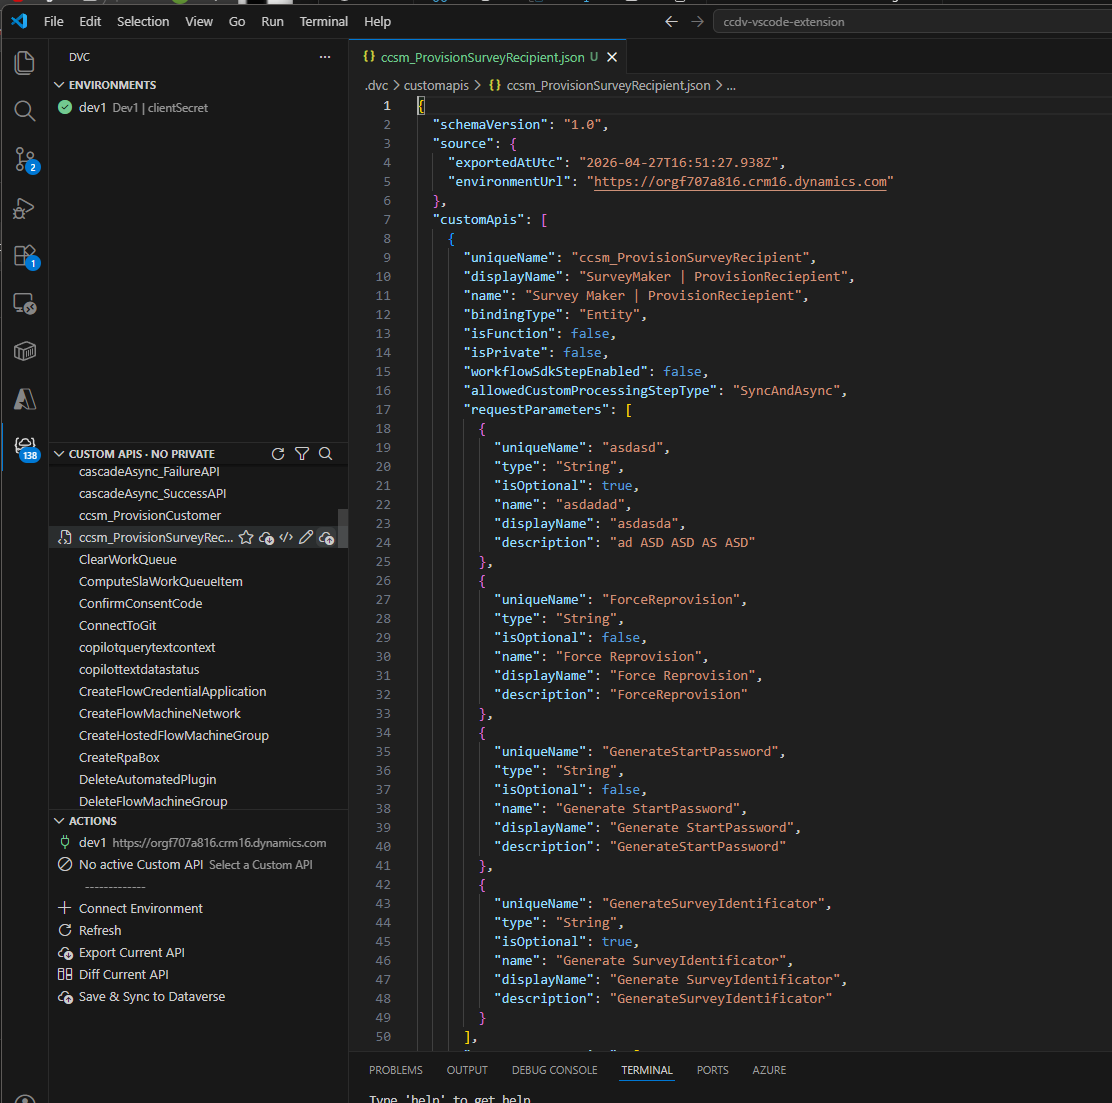The width and height of the screenshot is (1112, 1103).
Task: Open the Edit menu
Action: pos(90,22)
